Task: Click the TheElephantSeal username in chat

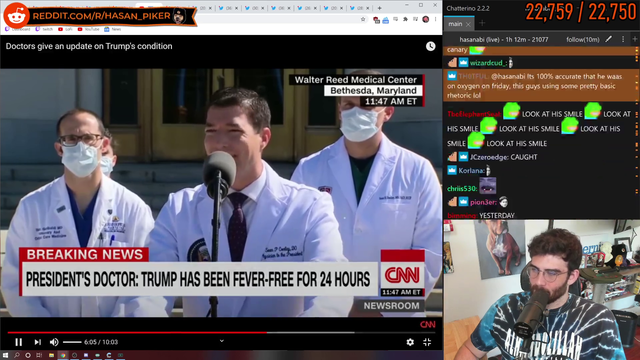Action: (474, 114)
